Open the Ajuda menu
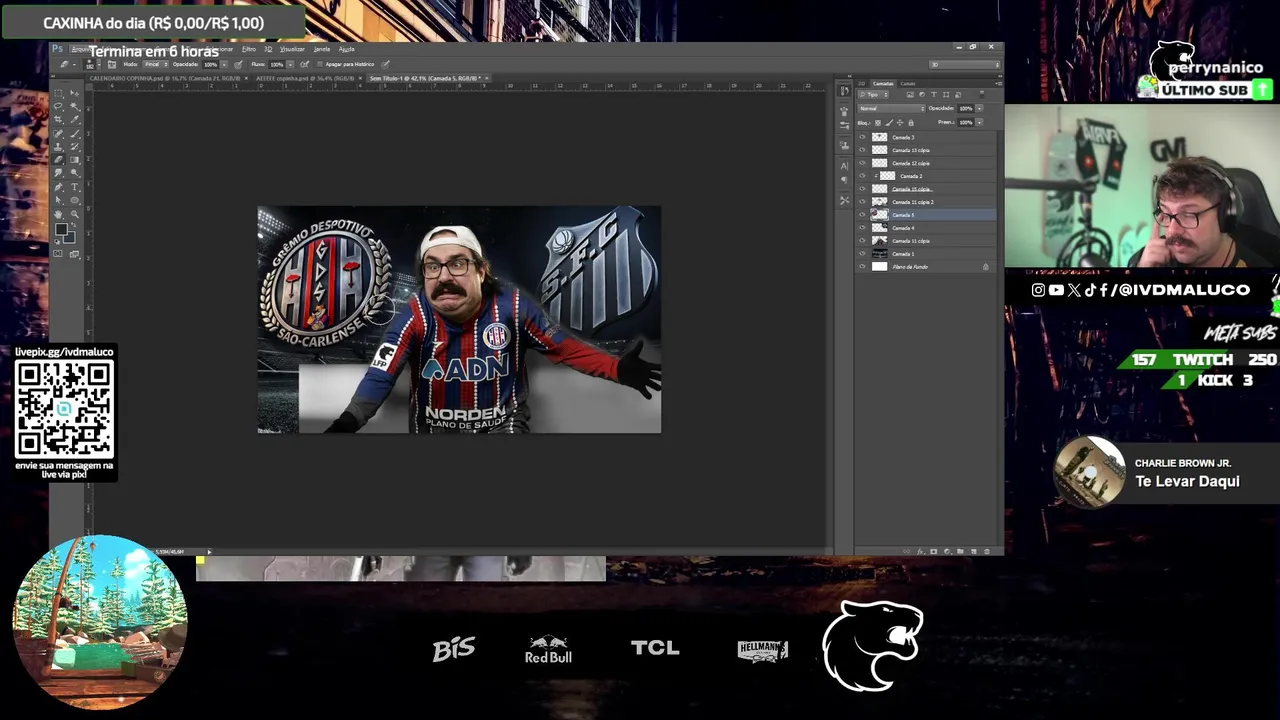The height and width of the screenshot is (720, 1280). [346, 49]
